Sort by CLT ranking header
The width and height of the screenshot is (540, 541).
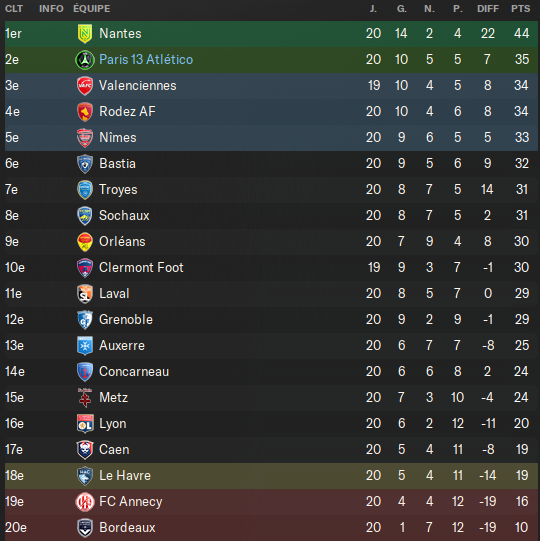(14, 9)
